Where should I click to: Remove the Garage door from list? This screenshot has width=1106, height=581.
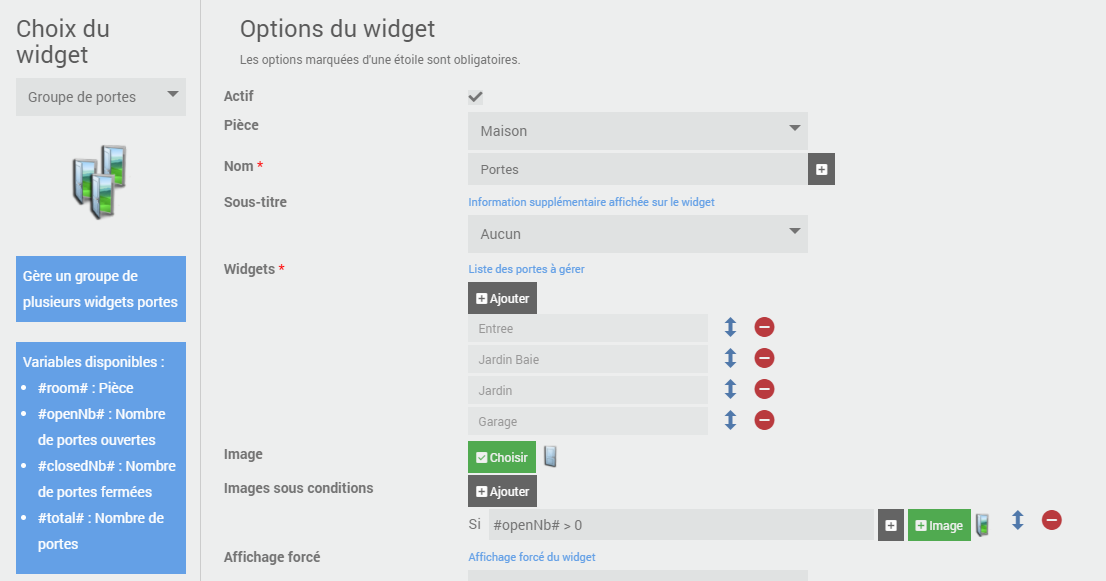[764, 420]
